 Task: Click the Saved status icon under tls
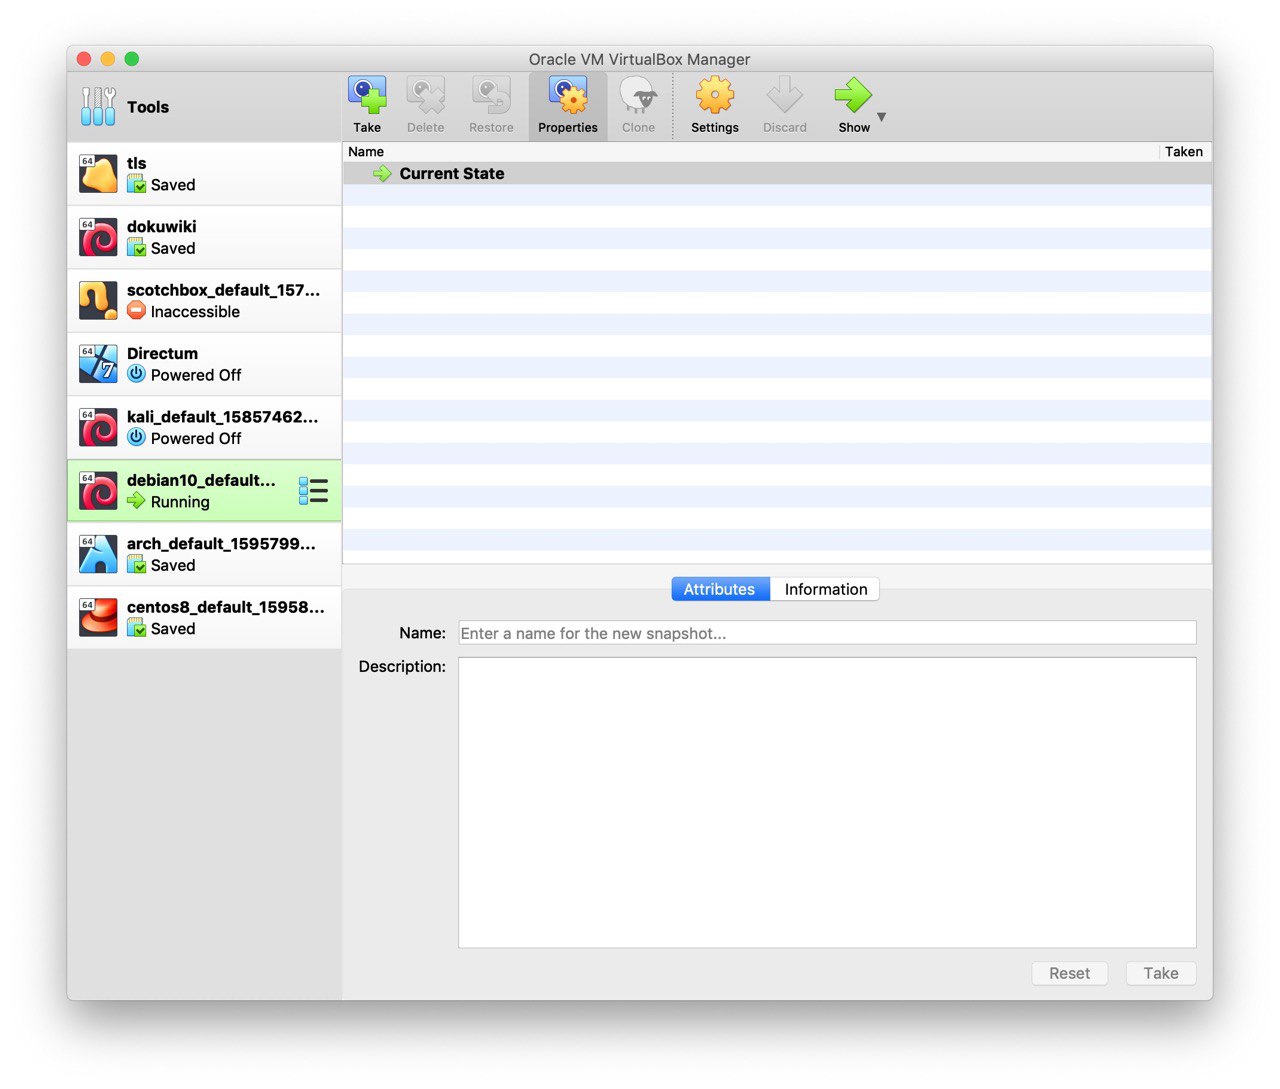click(x=137, y=184)
